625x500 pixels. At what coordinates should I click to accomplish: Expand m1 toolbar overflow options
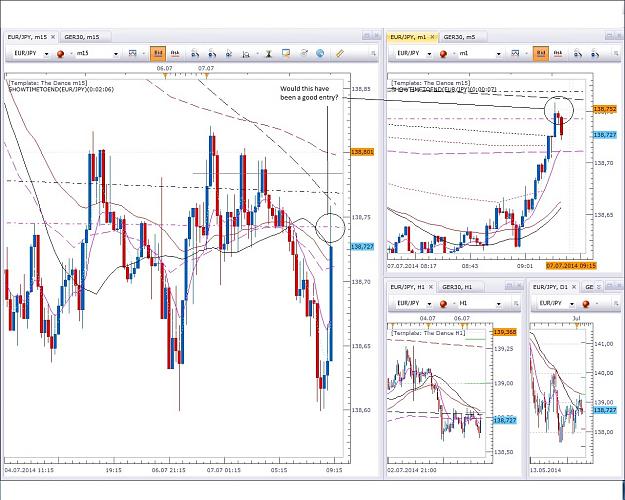coord(617,53)
